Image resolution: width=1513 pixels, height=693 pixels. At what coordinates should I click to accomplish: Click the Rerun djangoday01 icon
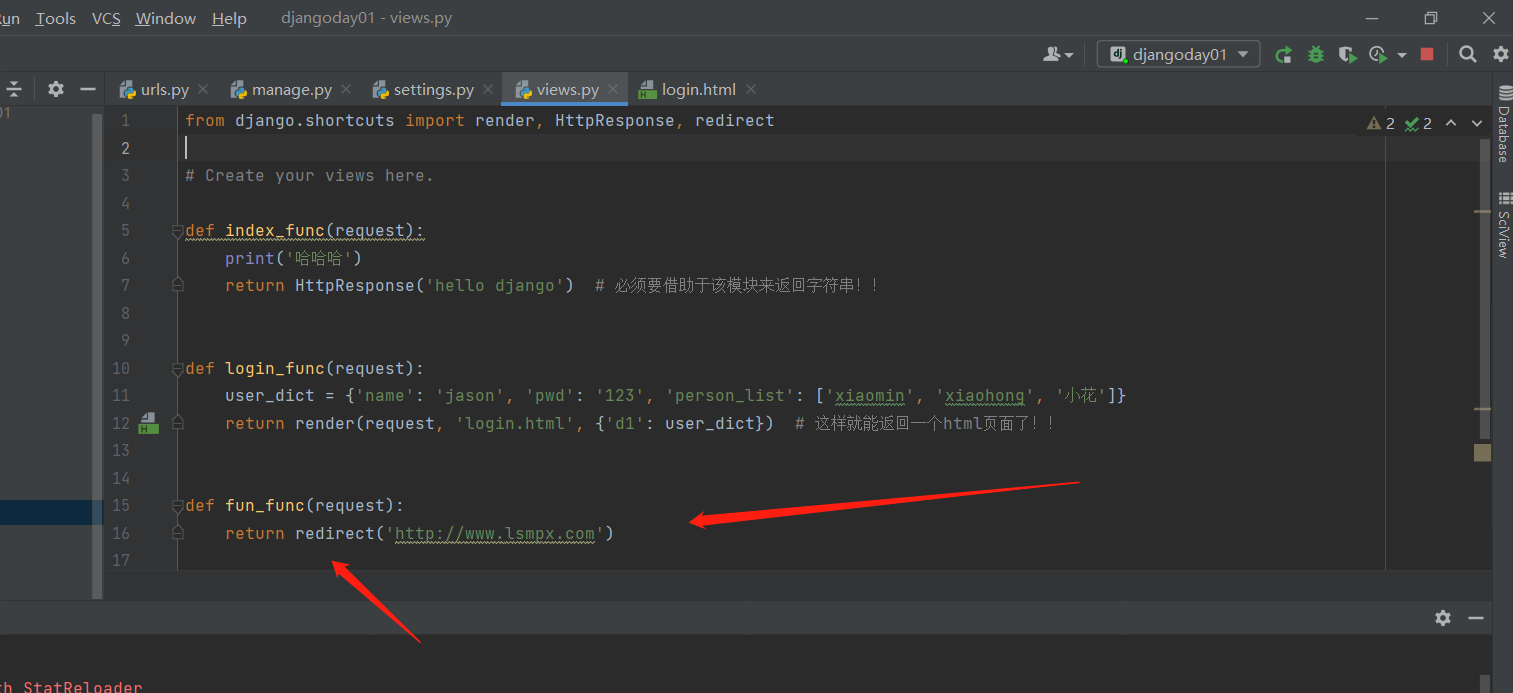point(1284,55)
